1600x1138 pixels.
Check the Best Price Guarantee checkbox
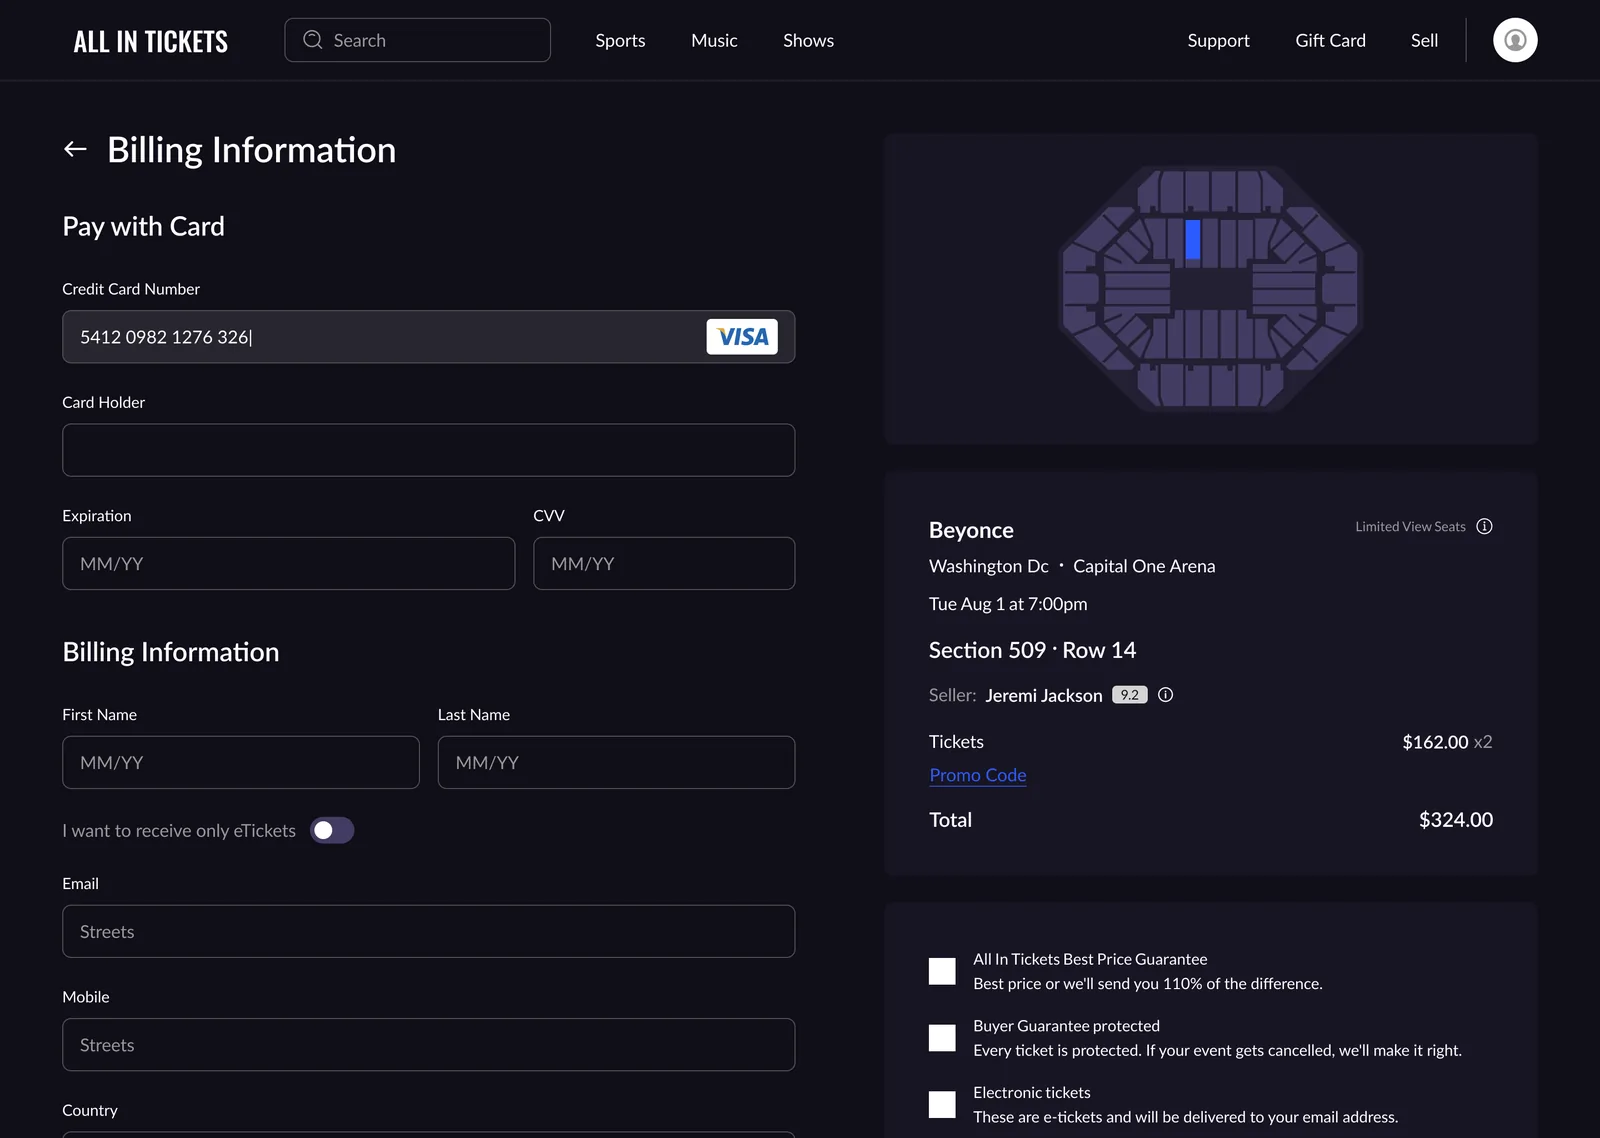(942, 971)
